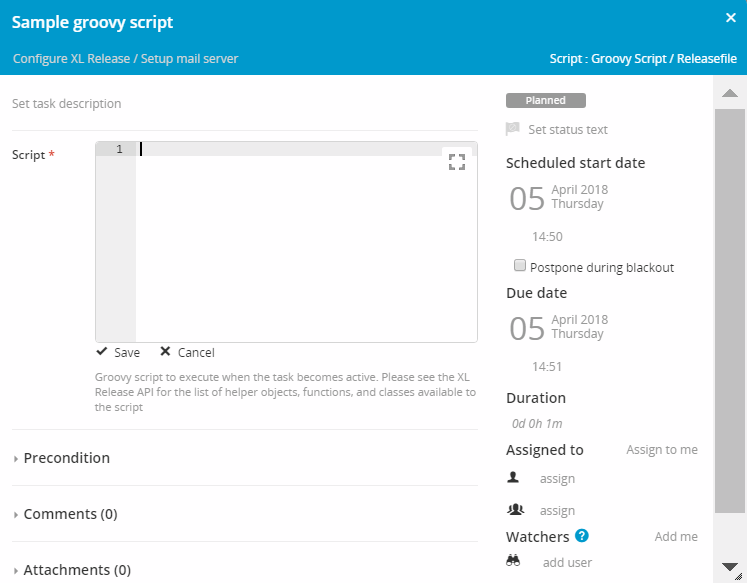The width and height of the screenshot is (747, 583).
Task: Click the scheduled start date 05 April 2018
Action: click(559, 197)
